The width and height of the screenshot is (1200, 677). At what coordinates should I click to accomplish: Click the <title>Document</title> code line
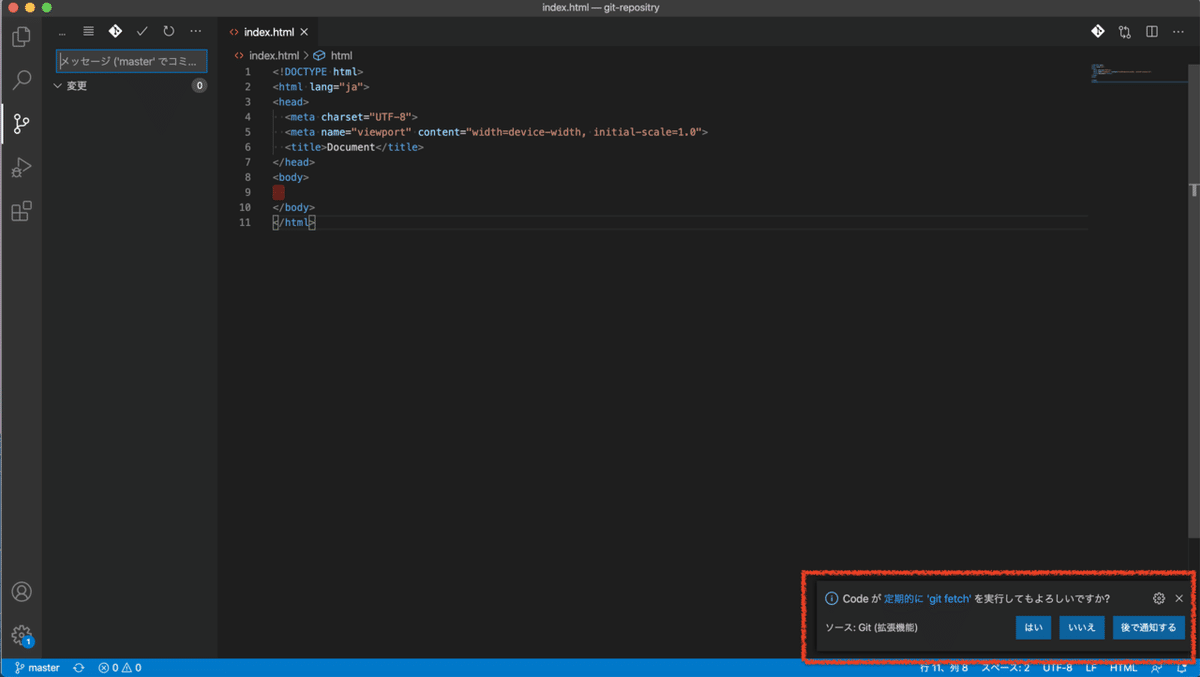coord(354,147)
